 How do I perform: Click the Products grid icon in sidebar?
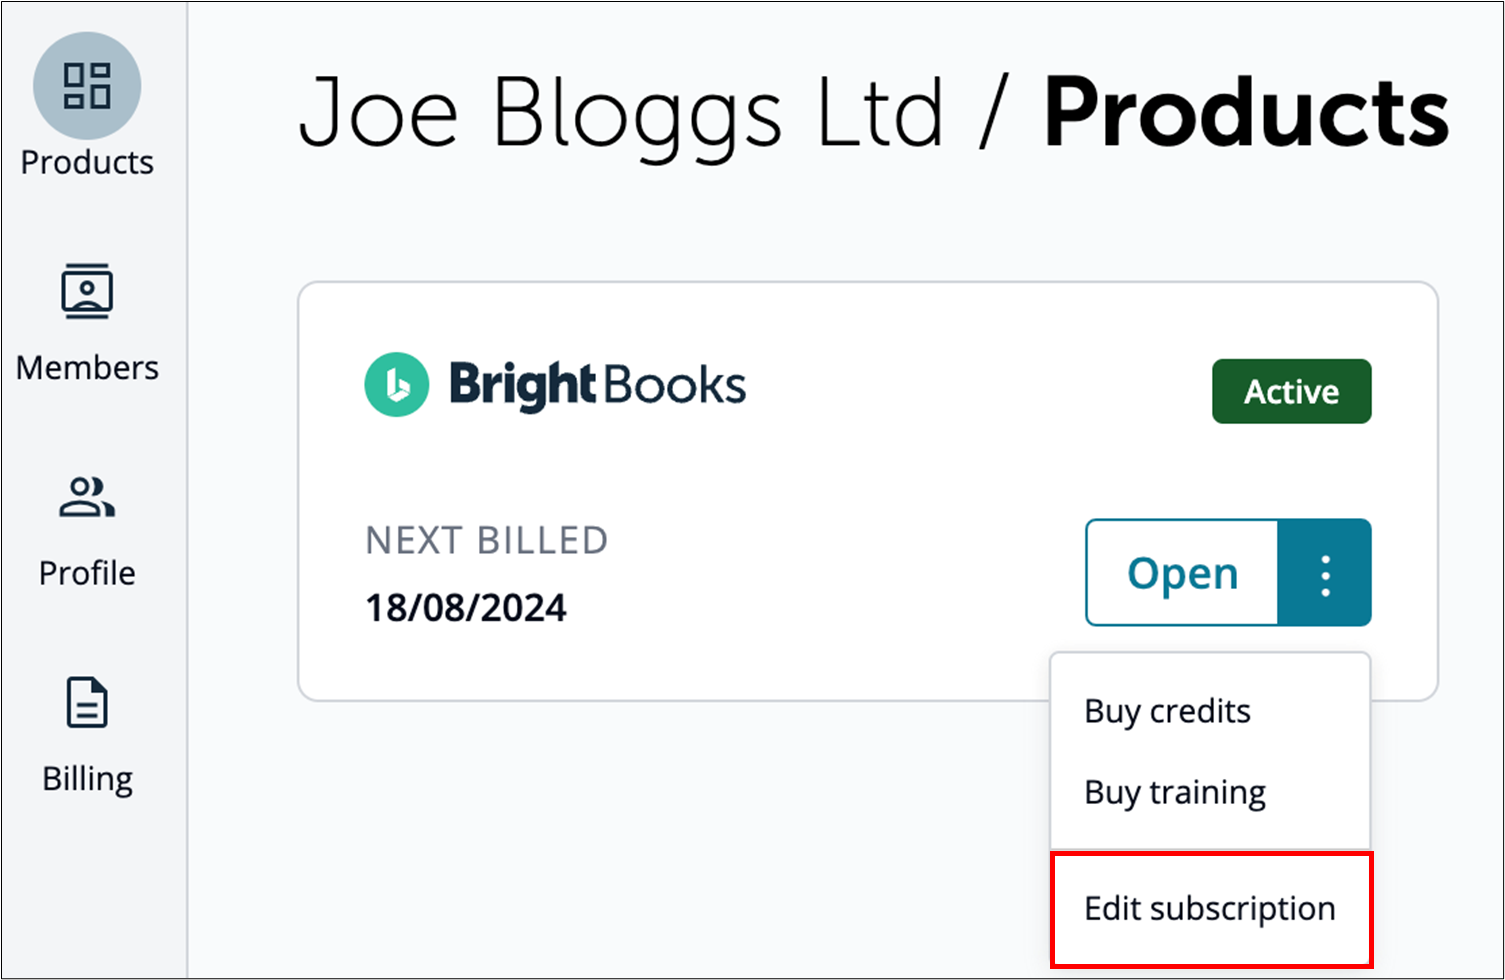click(x=87, y=85)
